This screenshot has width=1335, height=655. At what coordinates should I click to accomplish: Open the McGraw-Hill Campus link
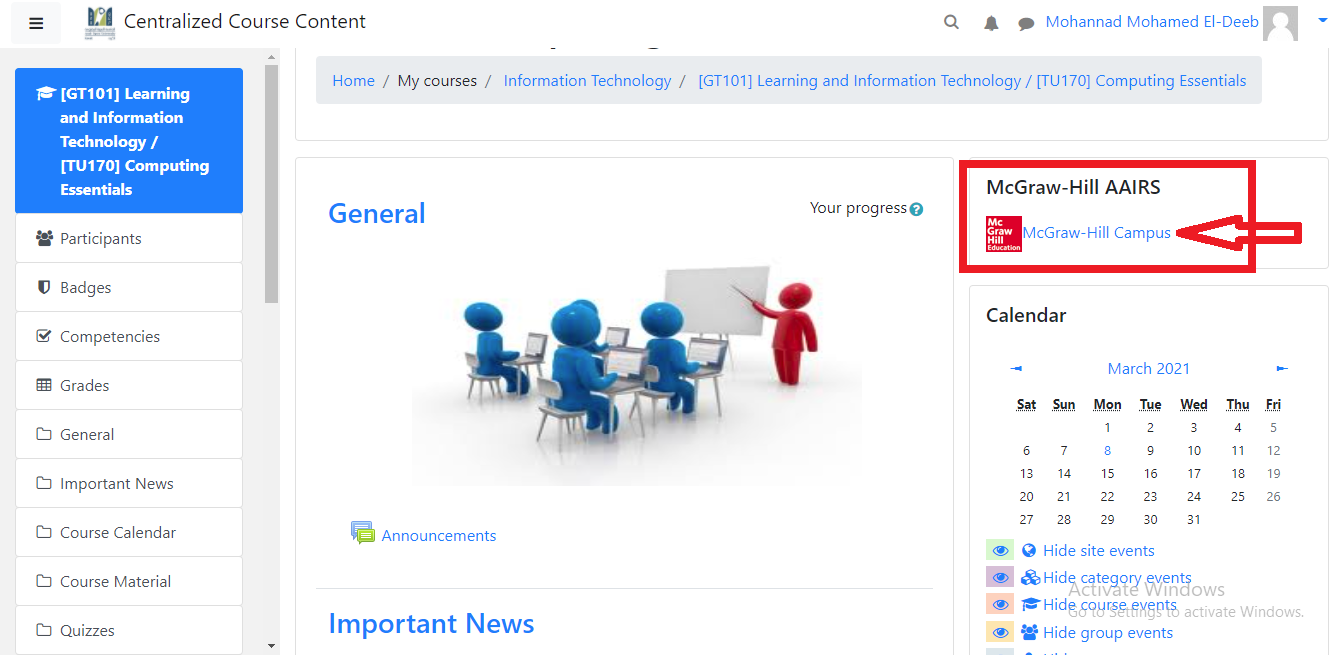coord(1096,233)
